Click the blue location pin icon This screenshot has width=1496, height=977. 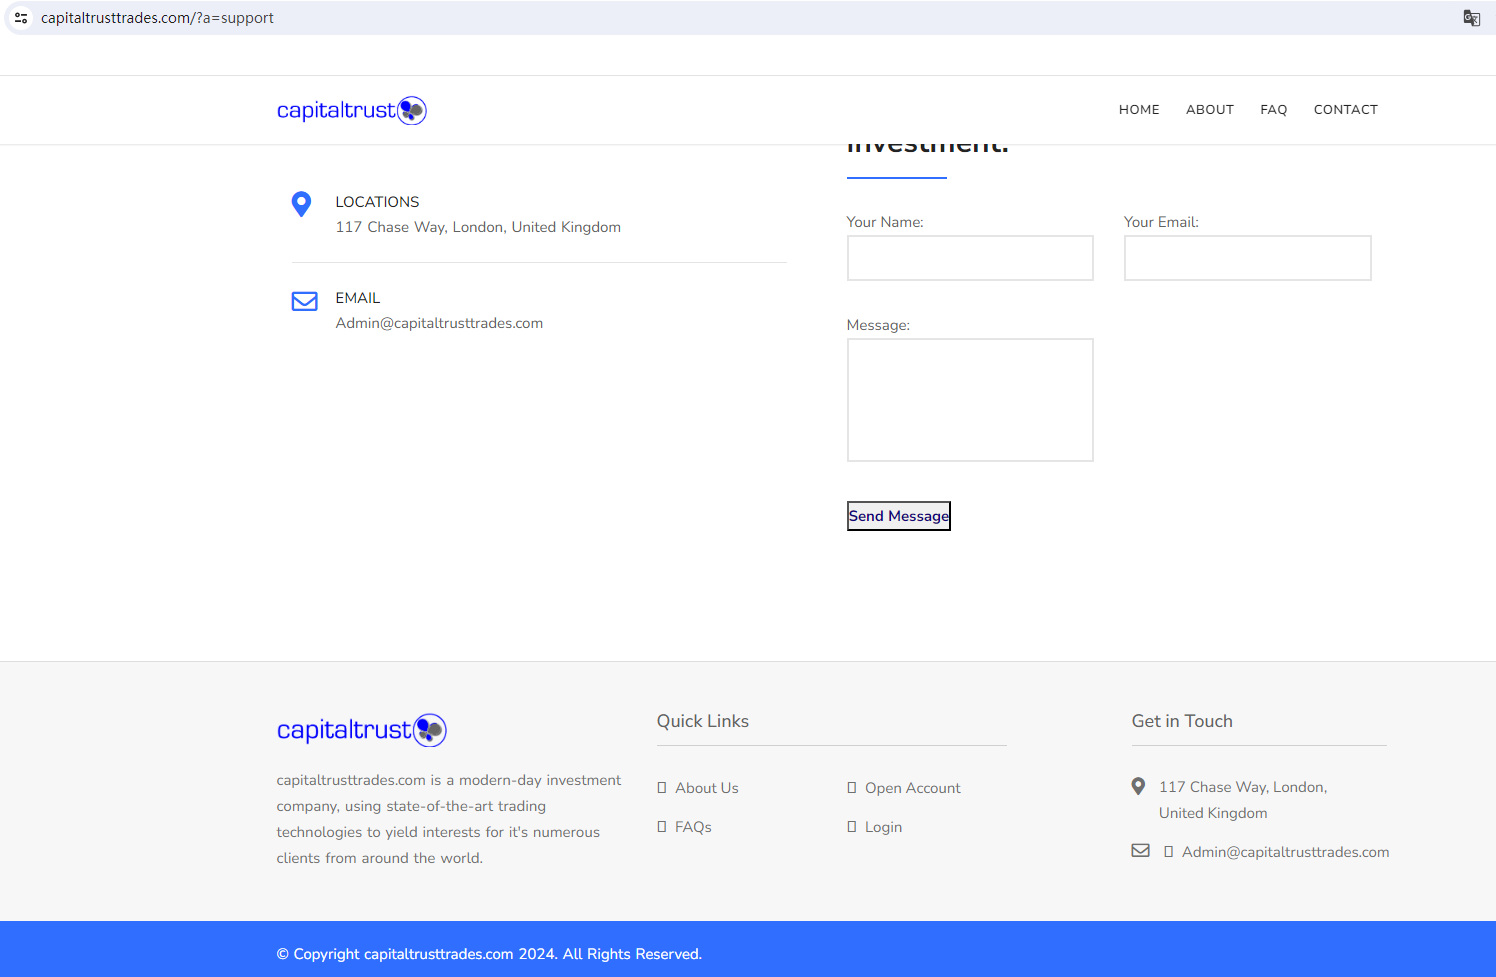coord(301,204)
